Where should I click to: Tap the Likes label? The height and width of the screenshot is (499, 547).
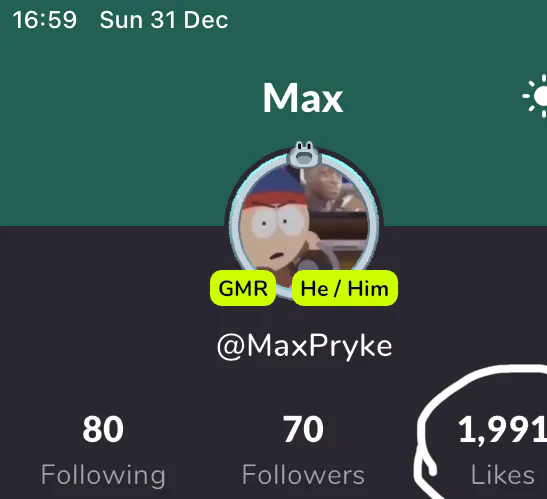pyautogui.click(x=502, y=475)
